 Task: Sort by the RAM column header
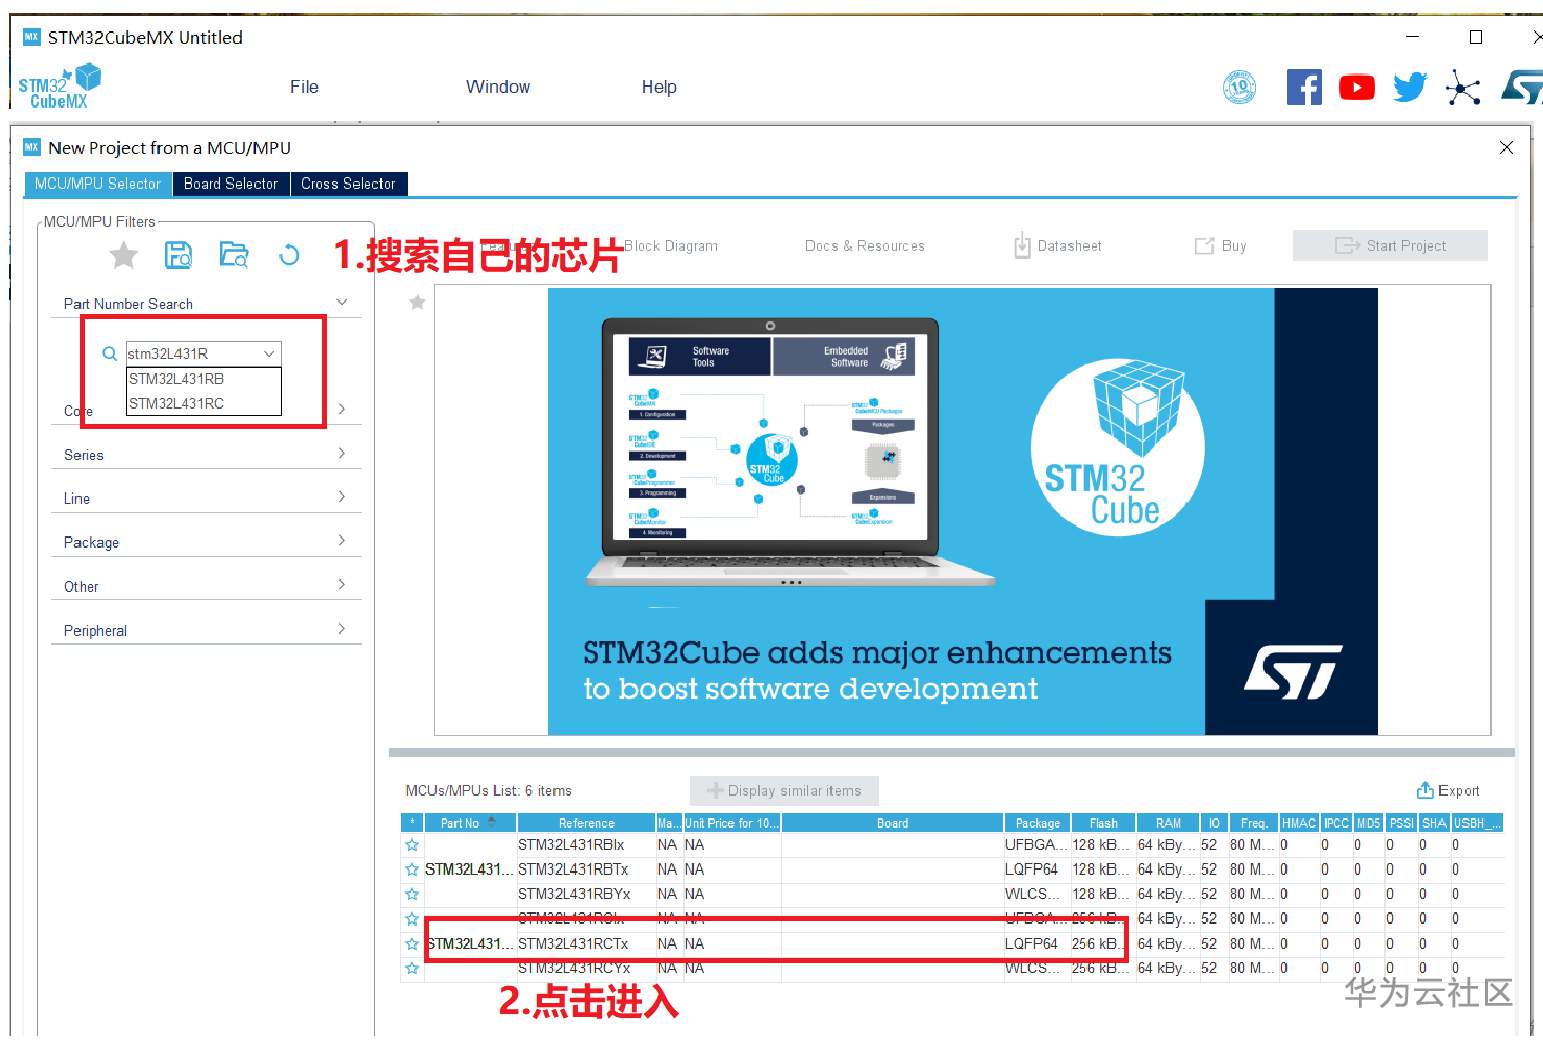pyautogui.click(x=1168, y=823)
